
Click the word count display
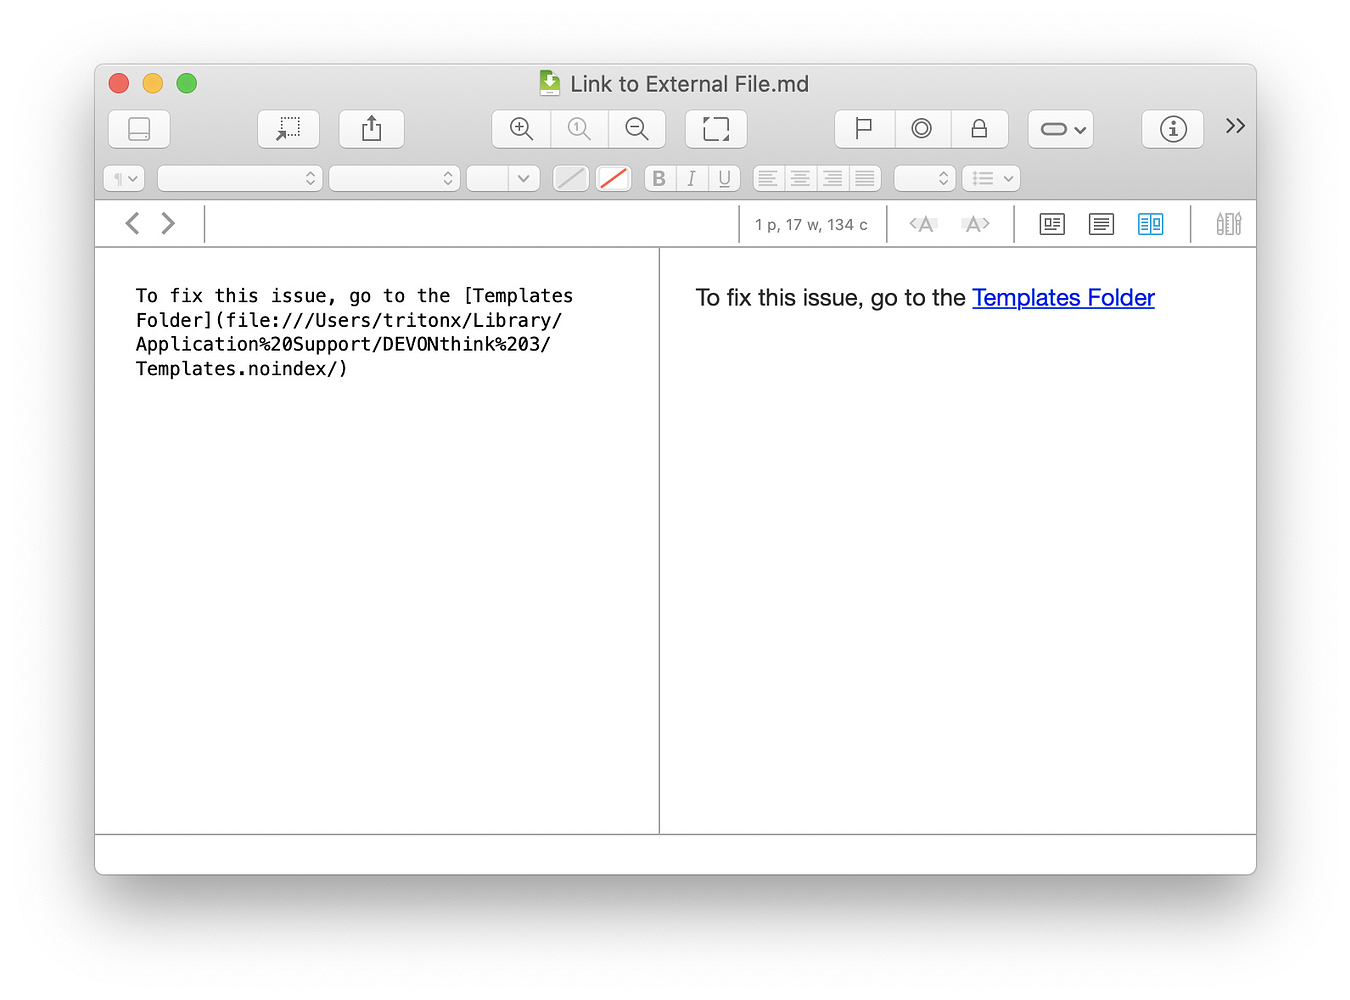pos(811,223)
